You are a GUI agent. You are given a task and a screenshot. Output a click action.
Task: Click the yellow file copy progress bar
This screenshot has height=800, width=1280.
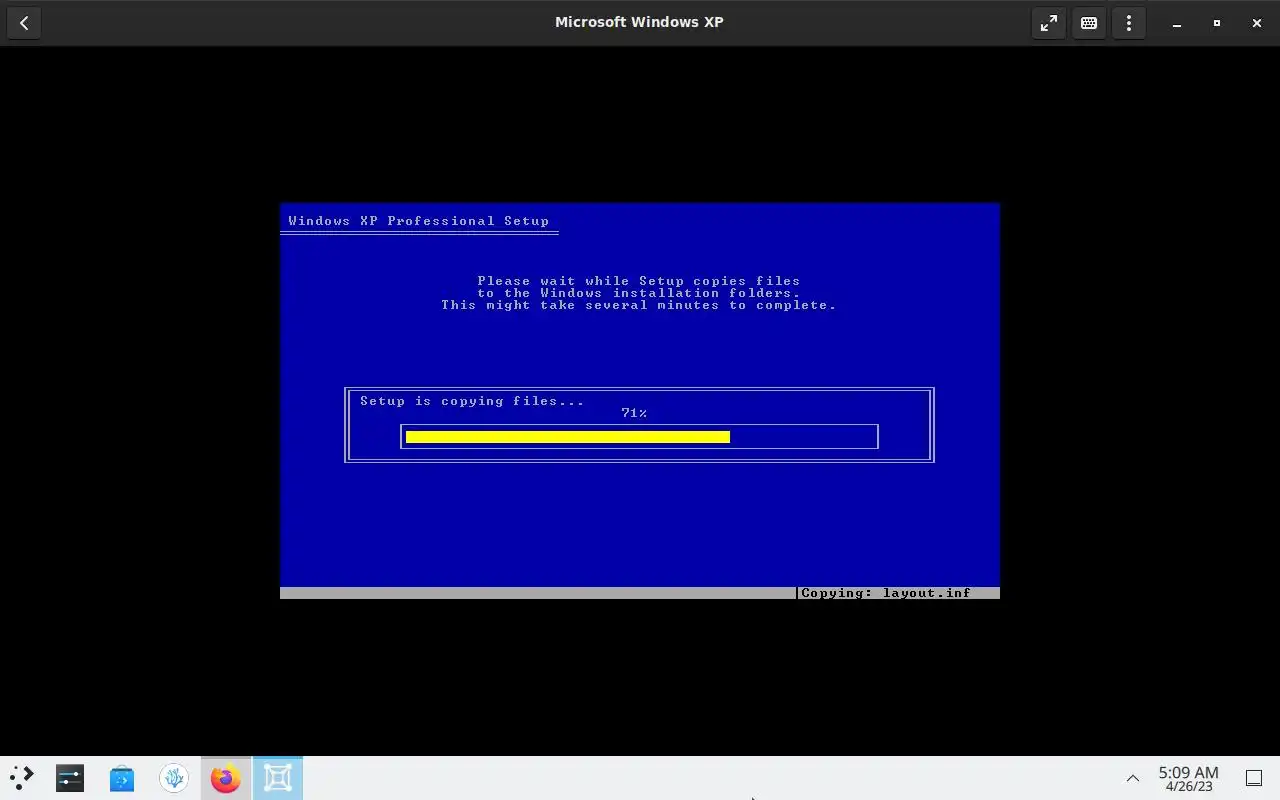tap(568, 437)
